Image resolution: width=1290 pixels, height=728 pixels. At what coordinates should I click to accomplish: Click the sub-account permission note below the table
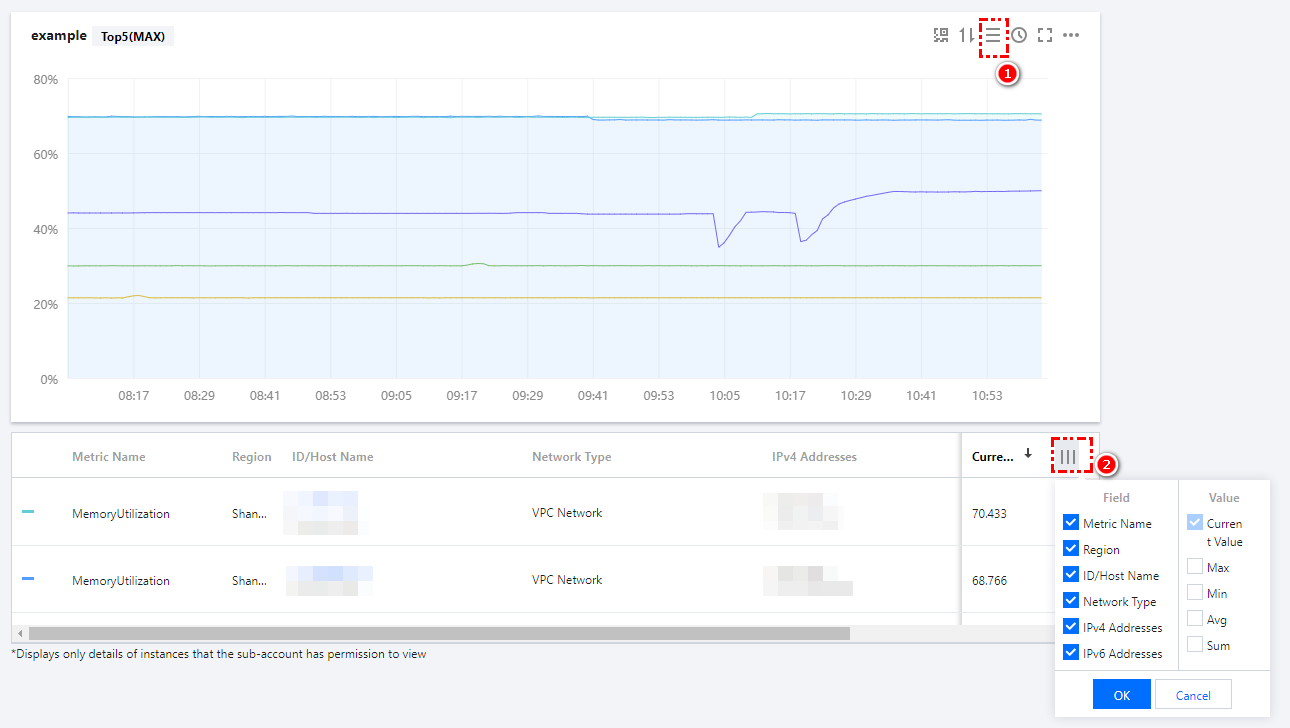click(x=219, y=654)
